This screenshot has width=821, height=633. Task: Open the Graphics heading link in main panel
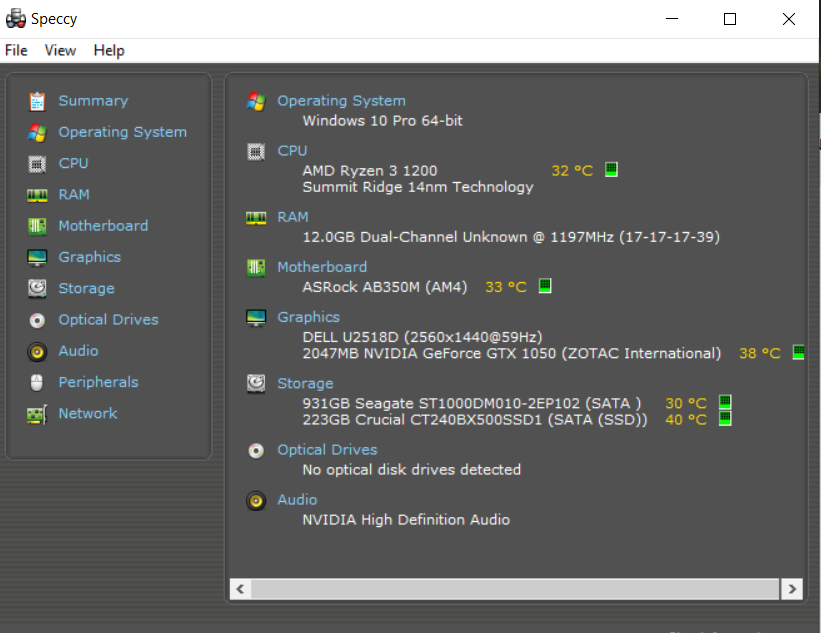pos(308,317)
